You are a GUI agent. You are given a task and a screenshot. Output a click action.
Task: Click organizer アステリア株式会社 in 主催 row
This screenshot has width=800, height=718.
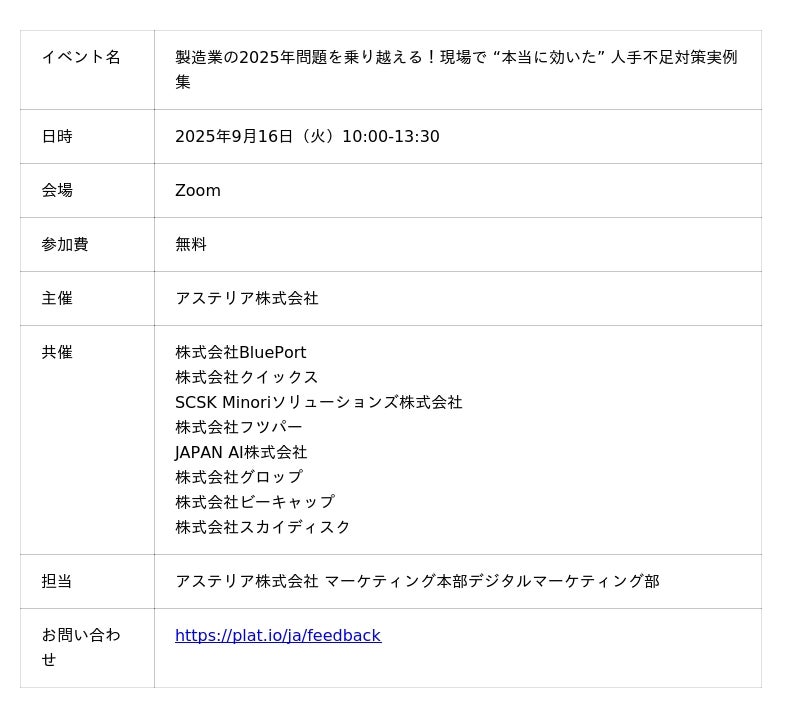[x=247, y=298]
